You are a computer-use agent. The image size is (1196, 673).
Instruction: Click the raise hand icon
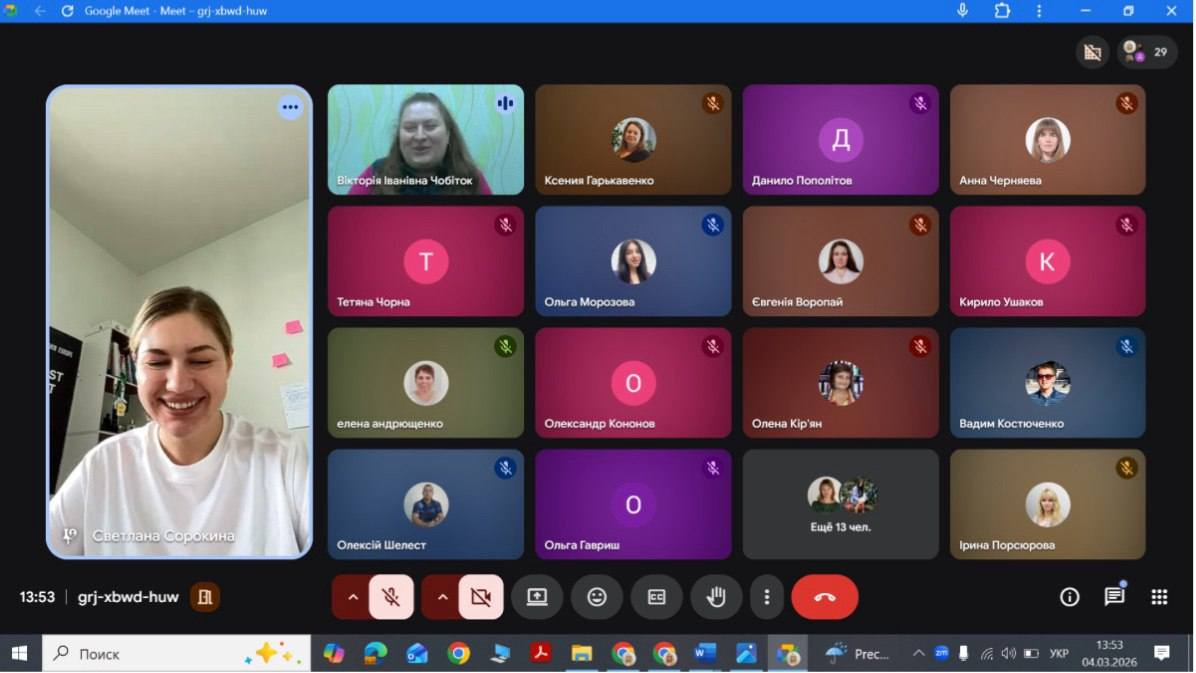(x=716, y=597)
